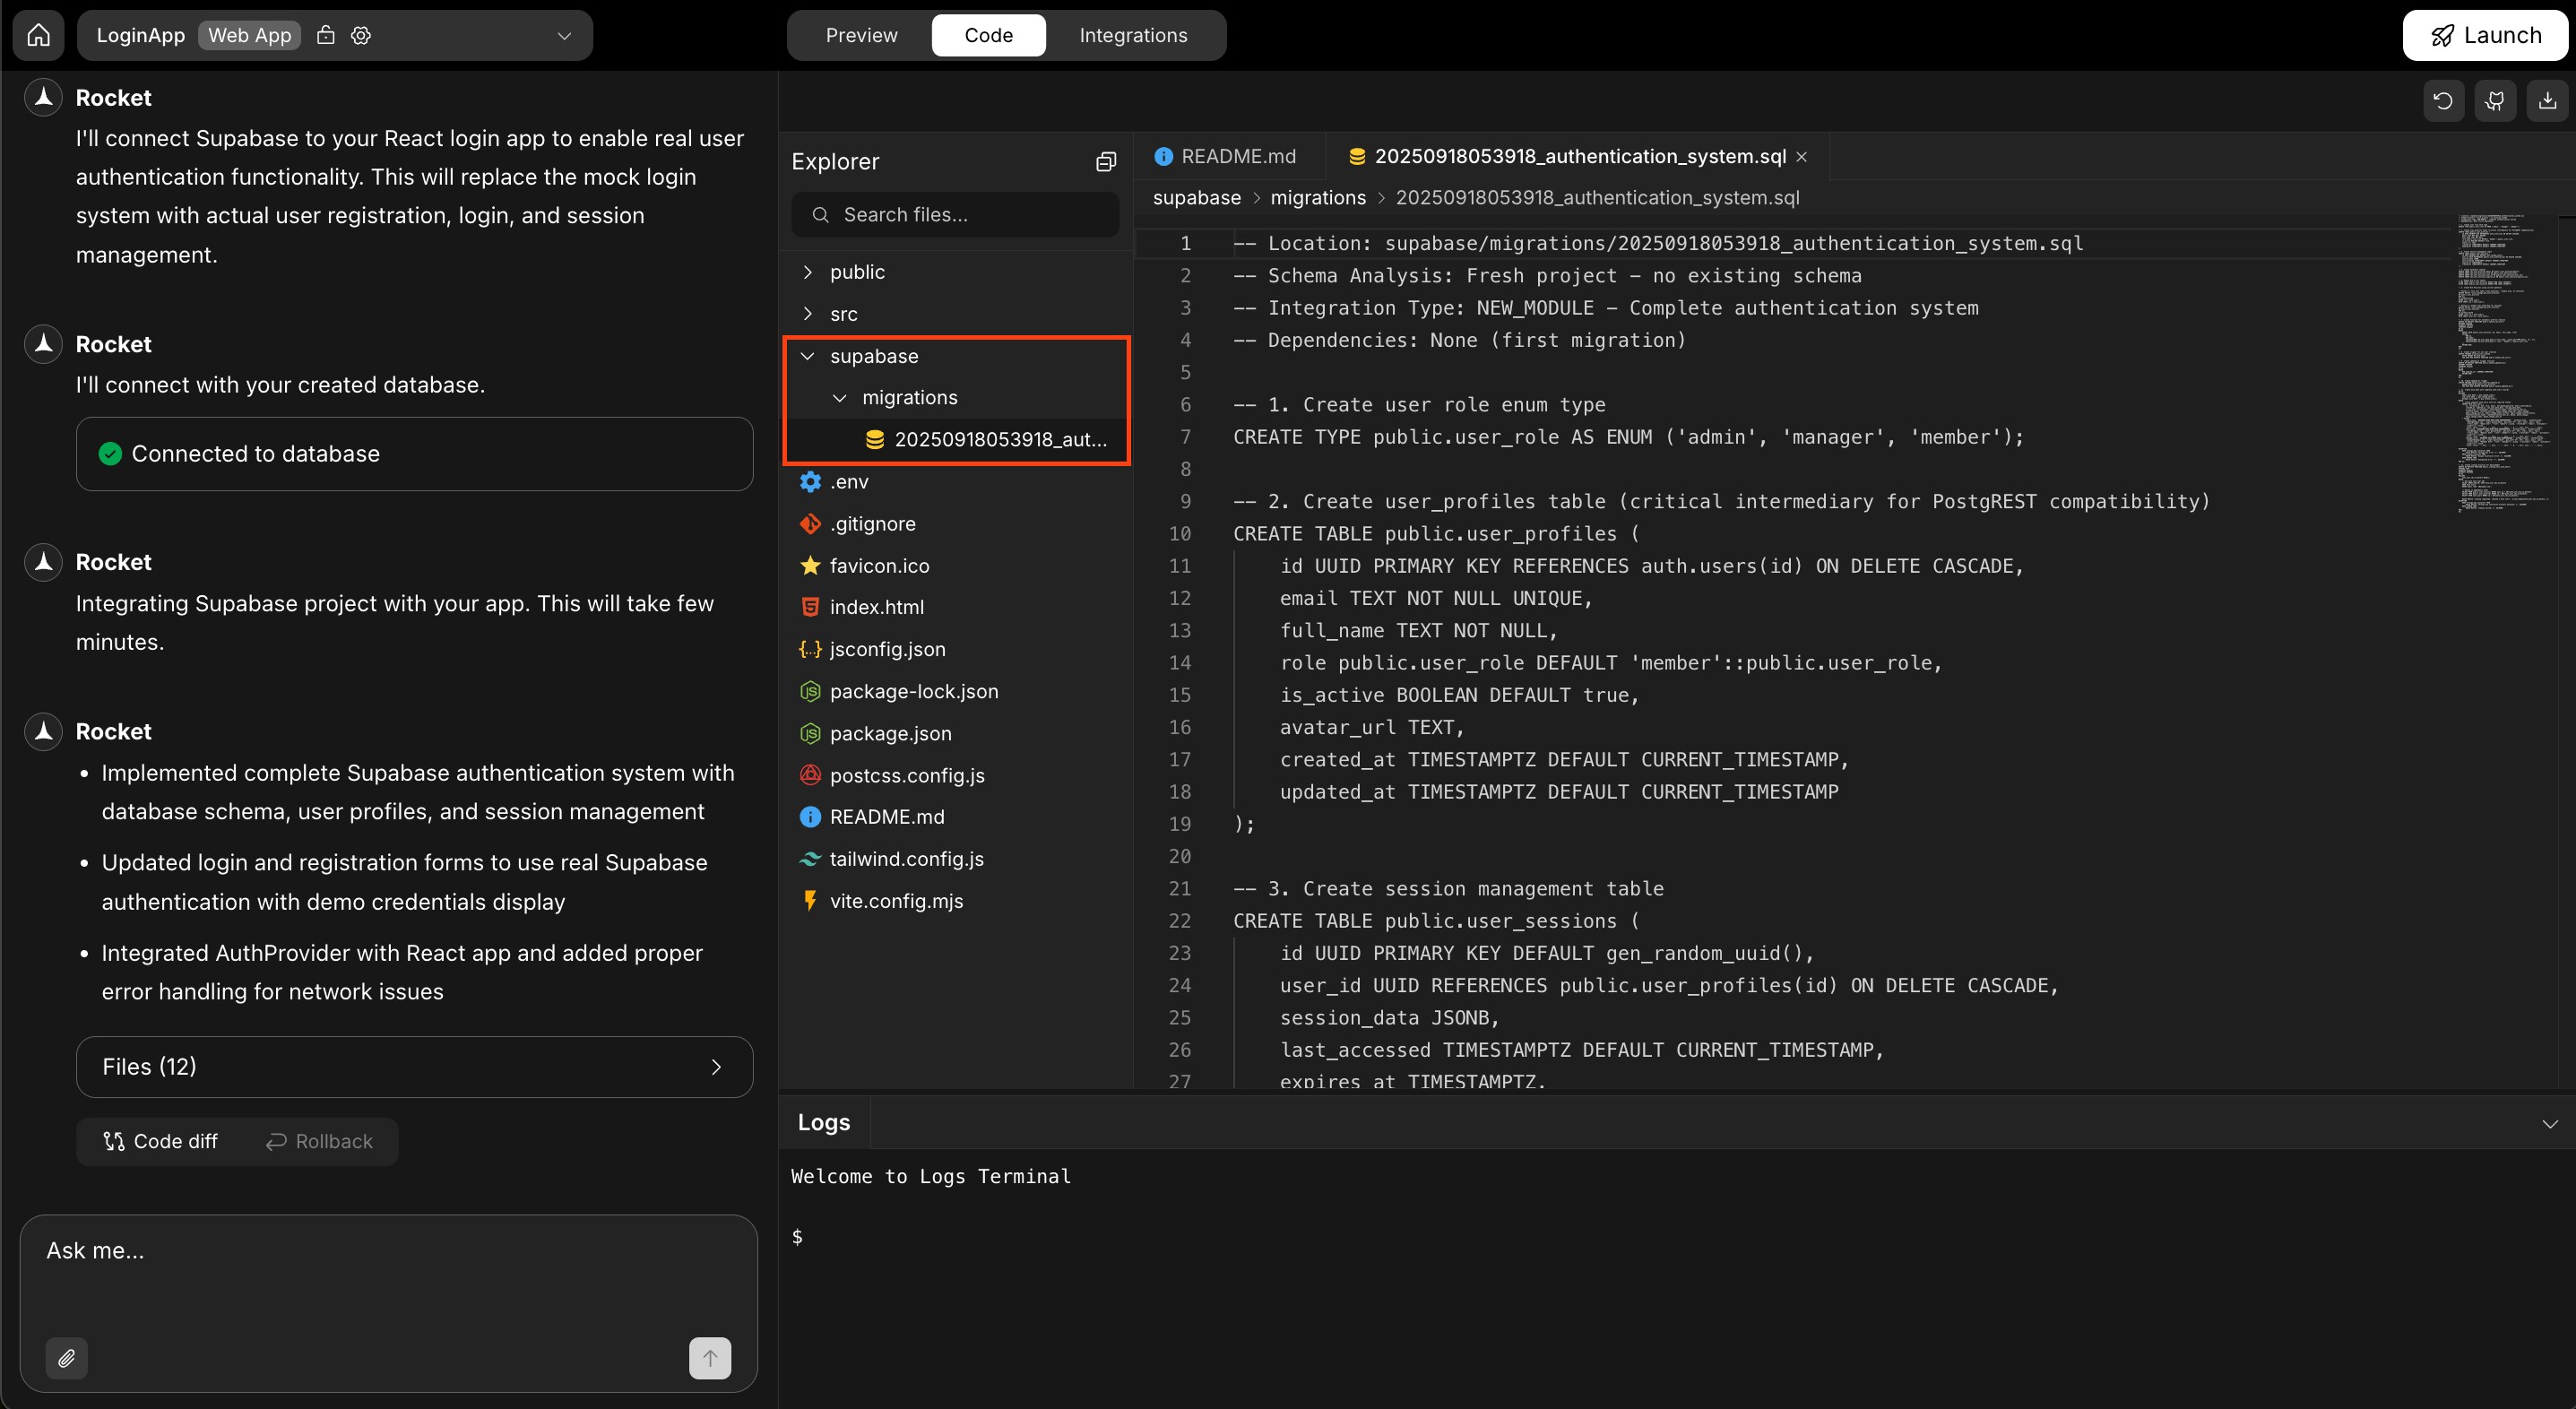Open Code diff view
This screenshot has height=1409, width=2576.
(x=160, y=1141)
